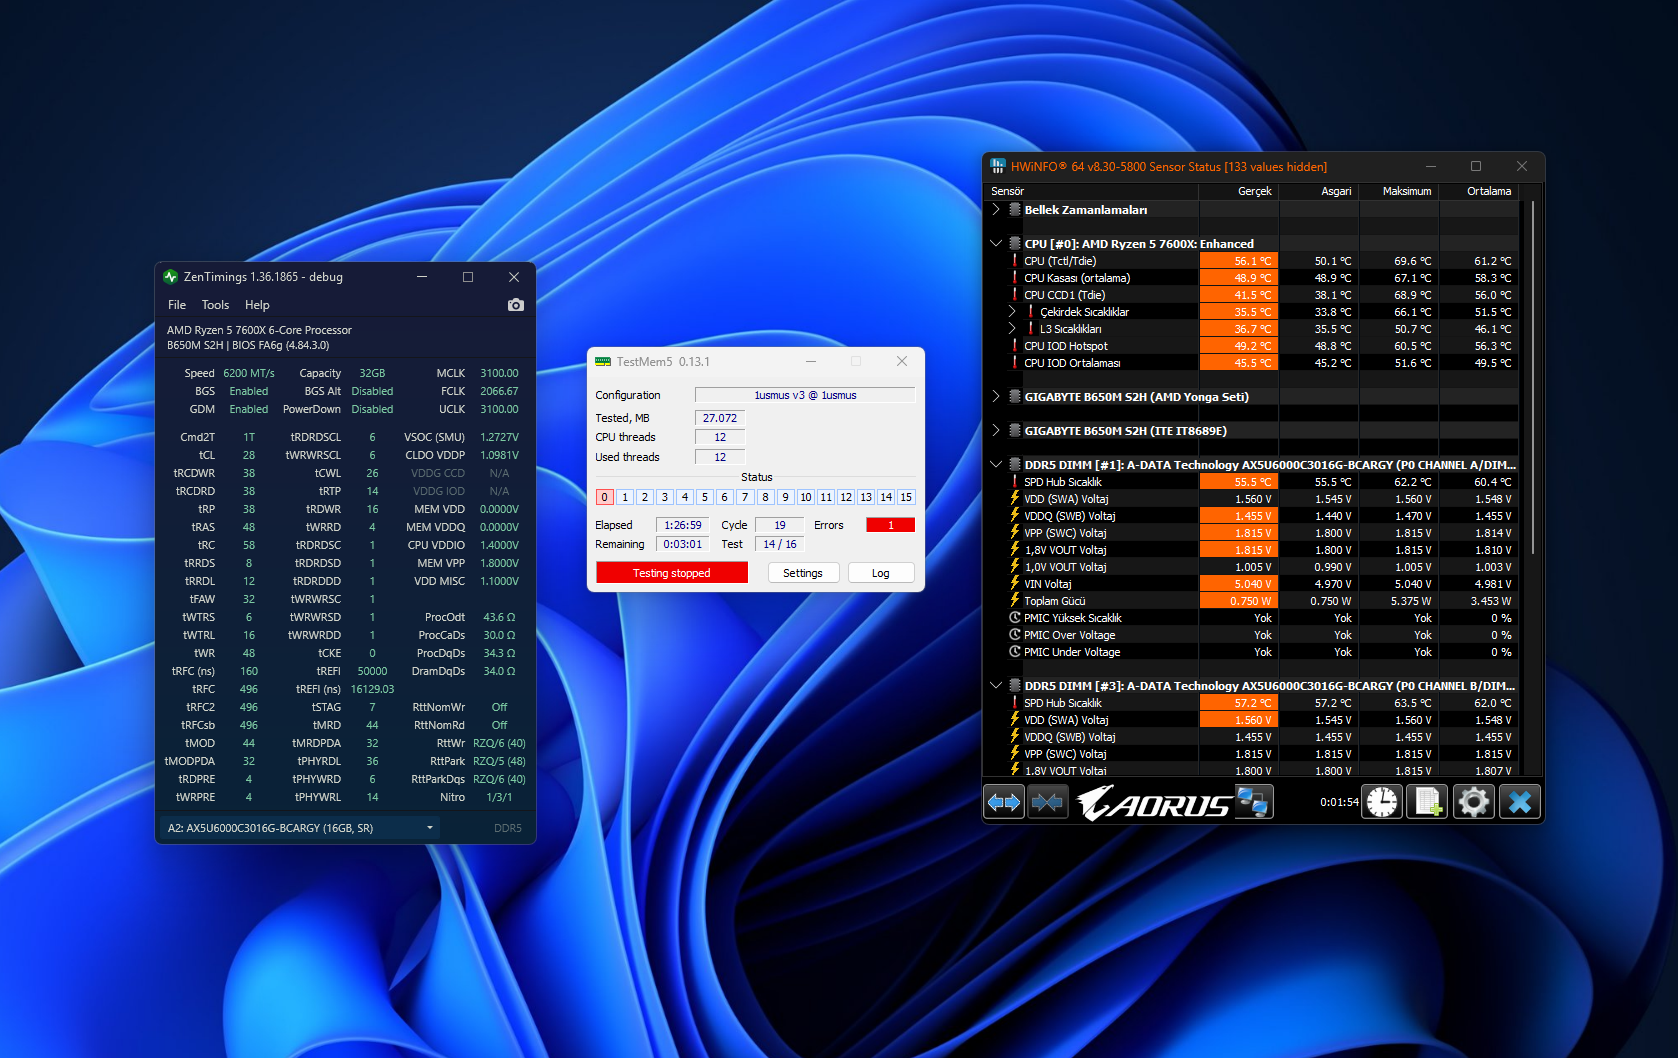Collapse the DDR5 DIMM [#1] sensor group
This screenshot has width=1678, height=1058.
pyautogui.click(x=996, y=465)
